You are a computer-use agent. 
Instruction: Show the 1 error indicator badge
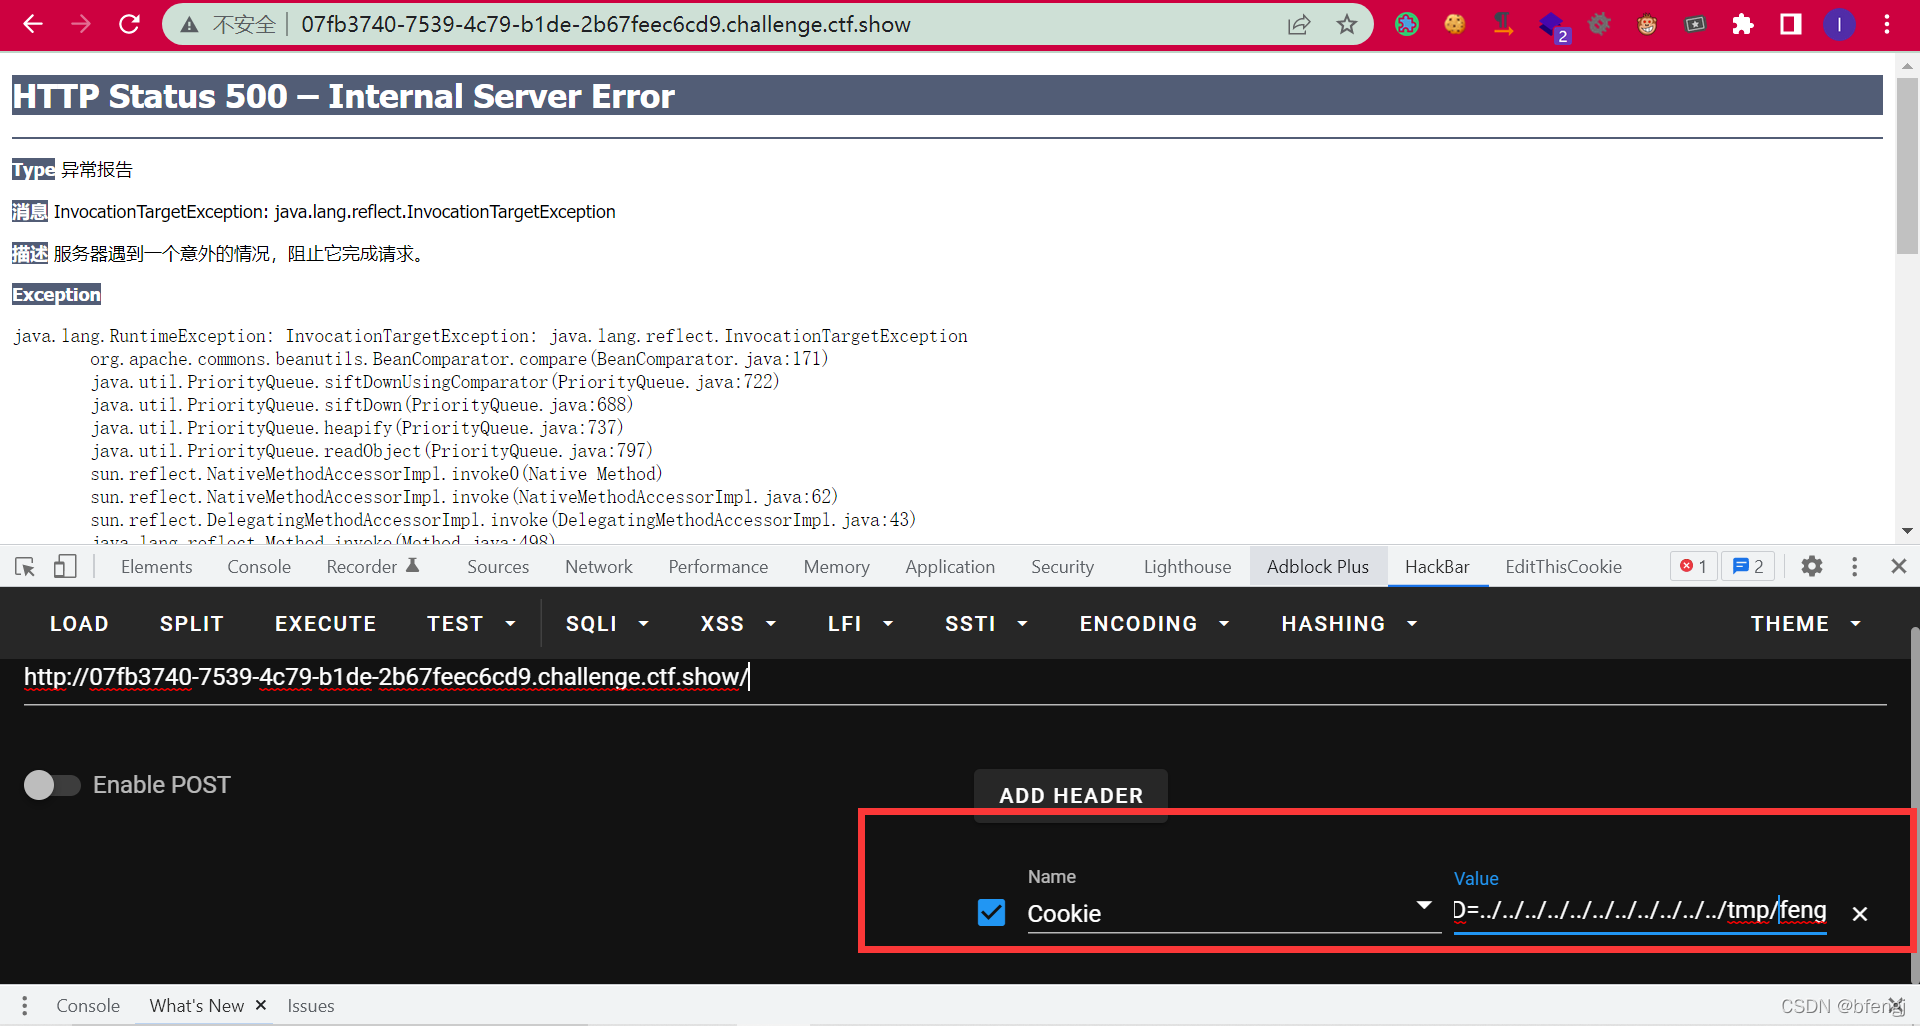[x=1693, y=567]
